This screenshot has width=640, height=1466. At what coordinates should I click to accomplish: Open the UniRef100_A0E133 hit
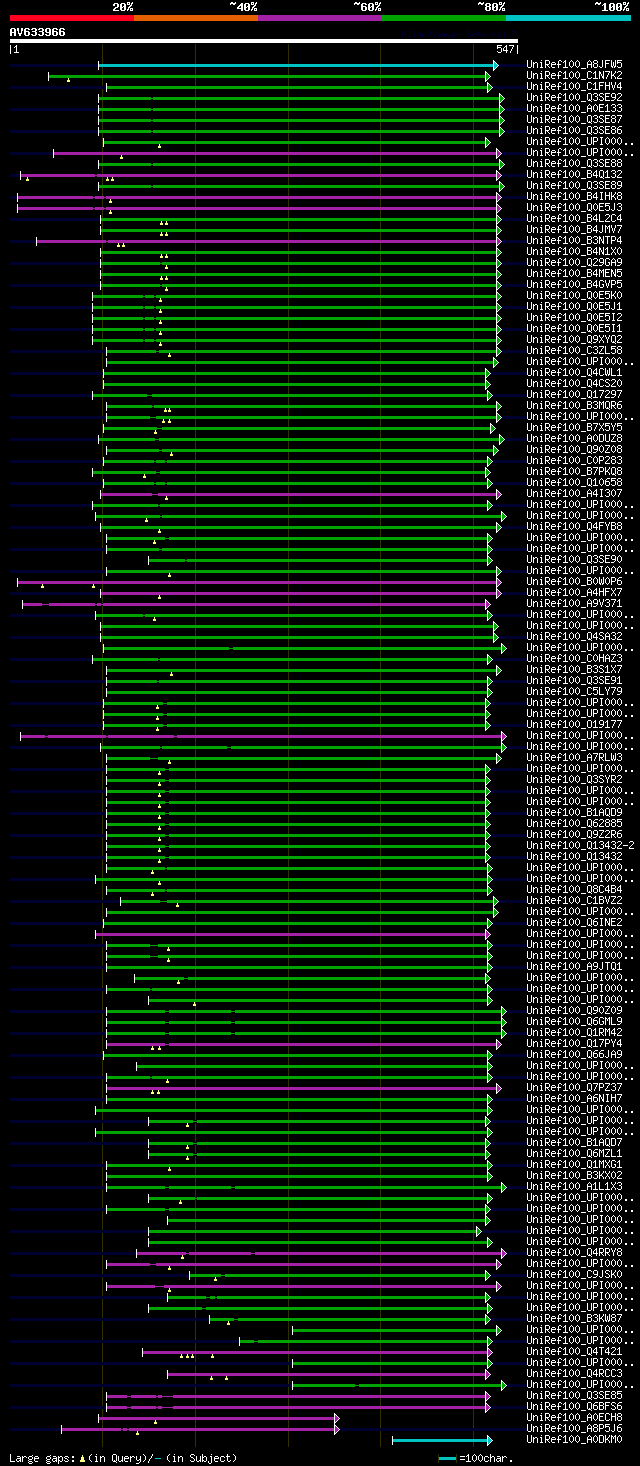574,109
